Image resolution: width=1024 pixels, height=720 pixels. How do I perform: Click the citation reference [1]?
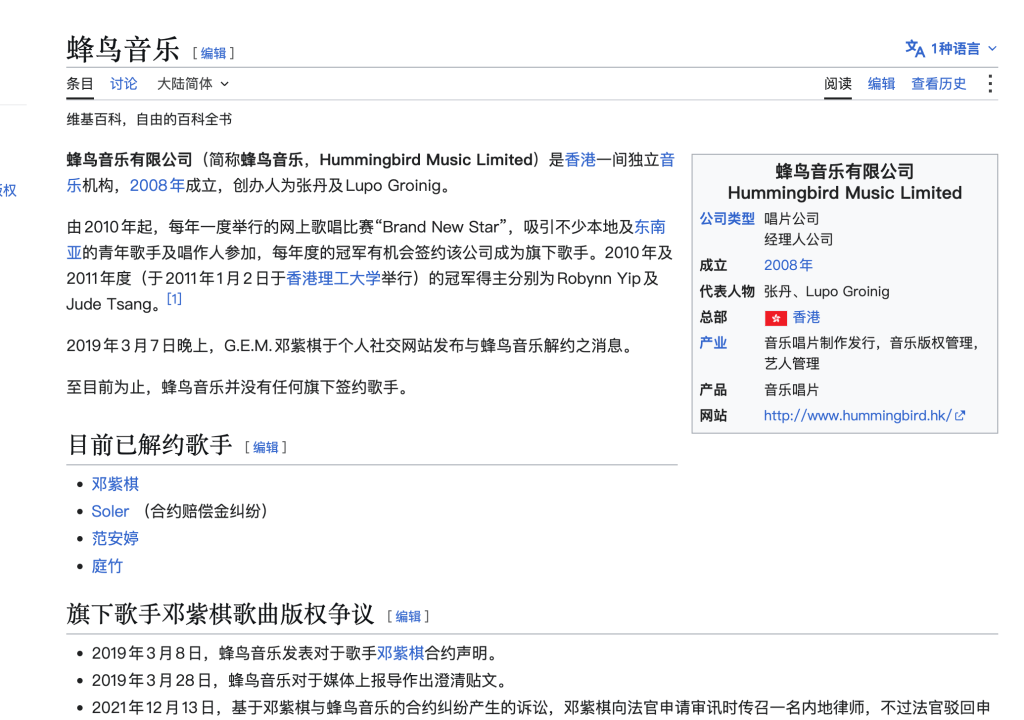click(x=174, y=299)
